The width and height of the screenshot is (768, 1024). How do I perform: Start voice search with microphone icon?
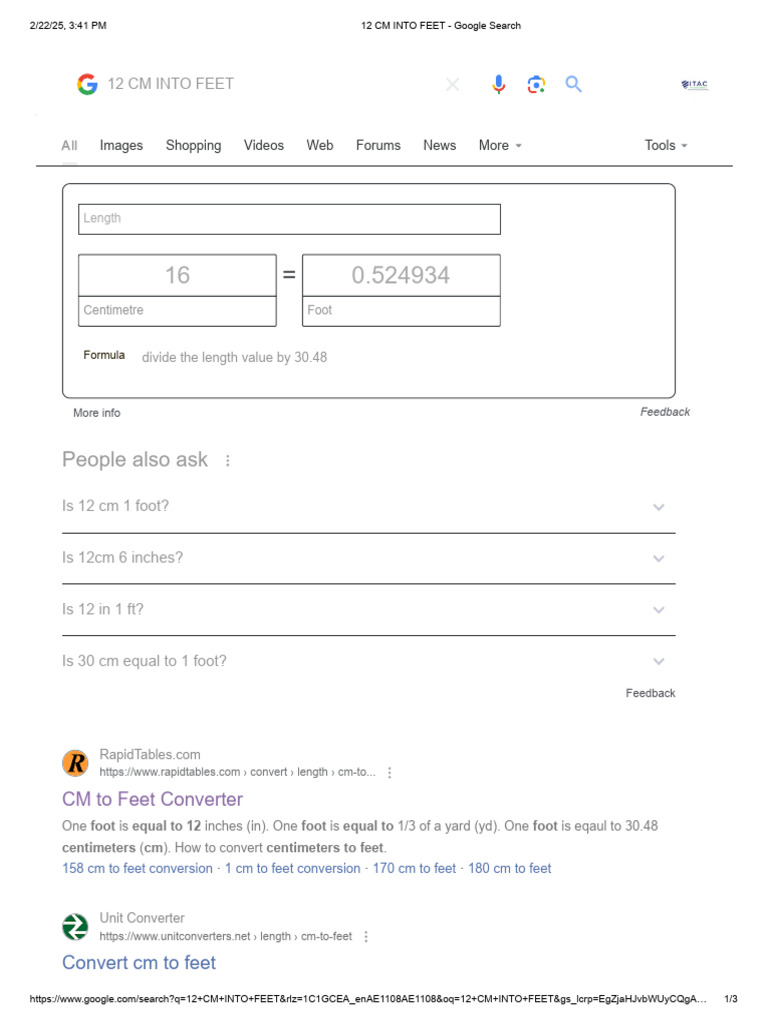pyautogui.click(x=499, y=85)
